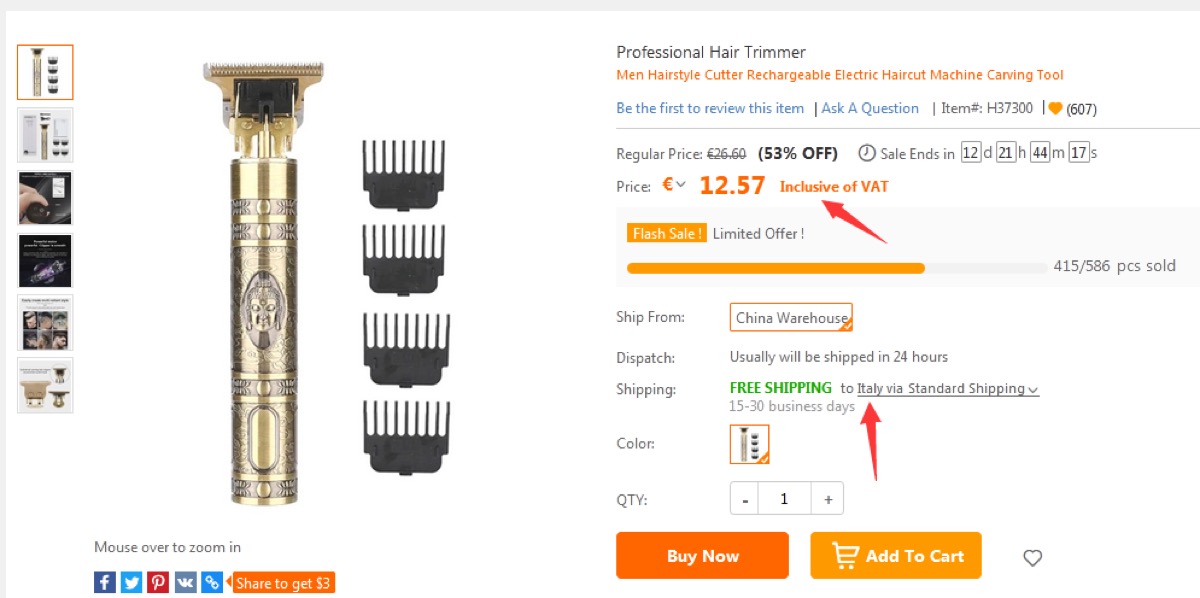Click Ask A Question link
Screen dimensions: 1200x598
tap(870, 108)
